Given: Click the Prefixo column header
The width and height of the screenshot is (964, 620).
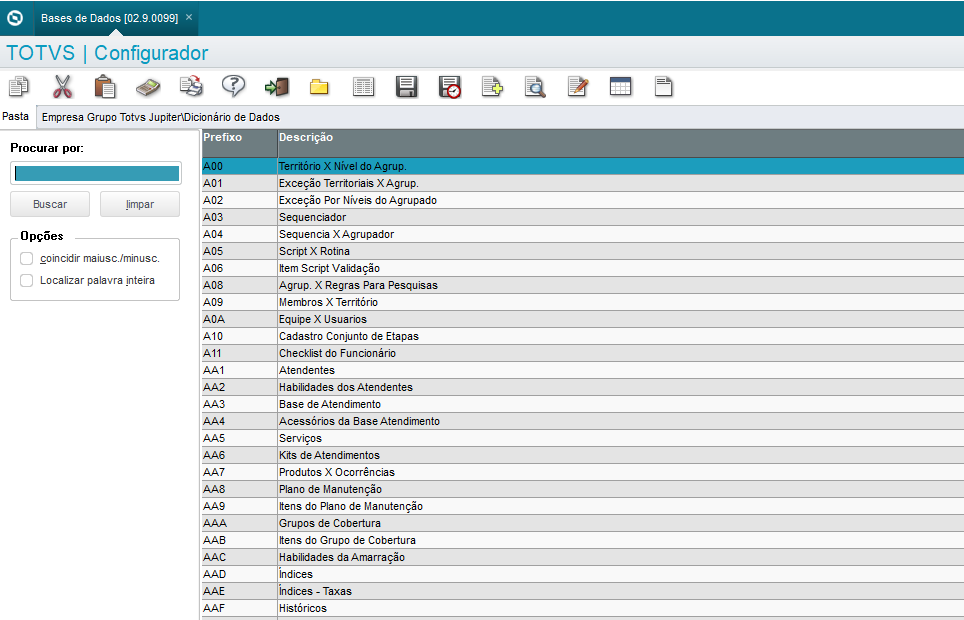Looking at the screenshot, I should tap(239, 143).
